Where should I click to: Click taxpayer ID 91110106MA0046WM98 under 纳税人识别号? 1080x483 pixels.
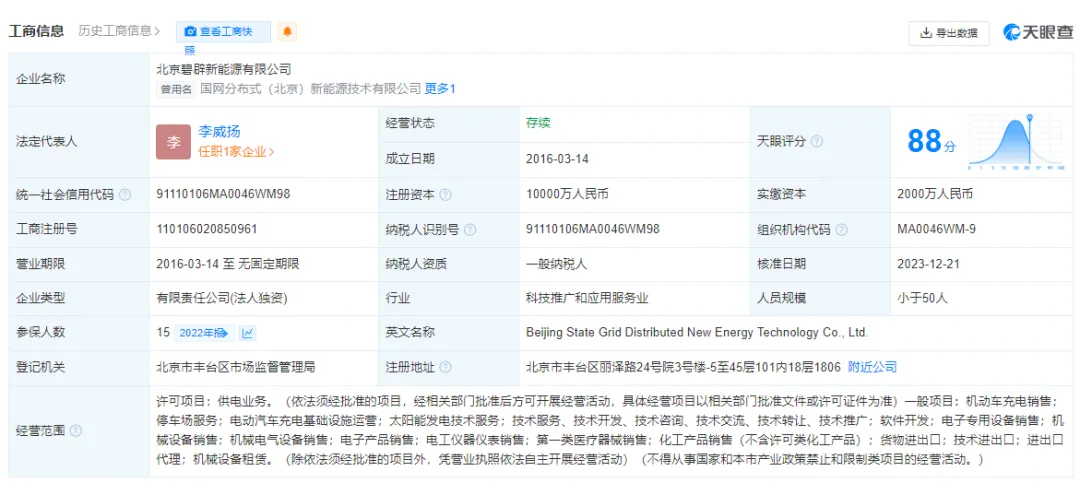pos(592,229)
